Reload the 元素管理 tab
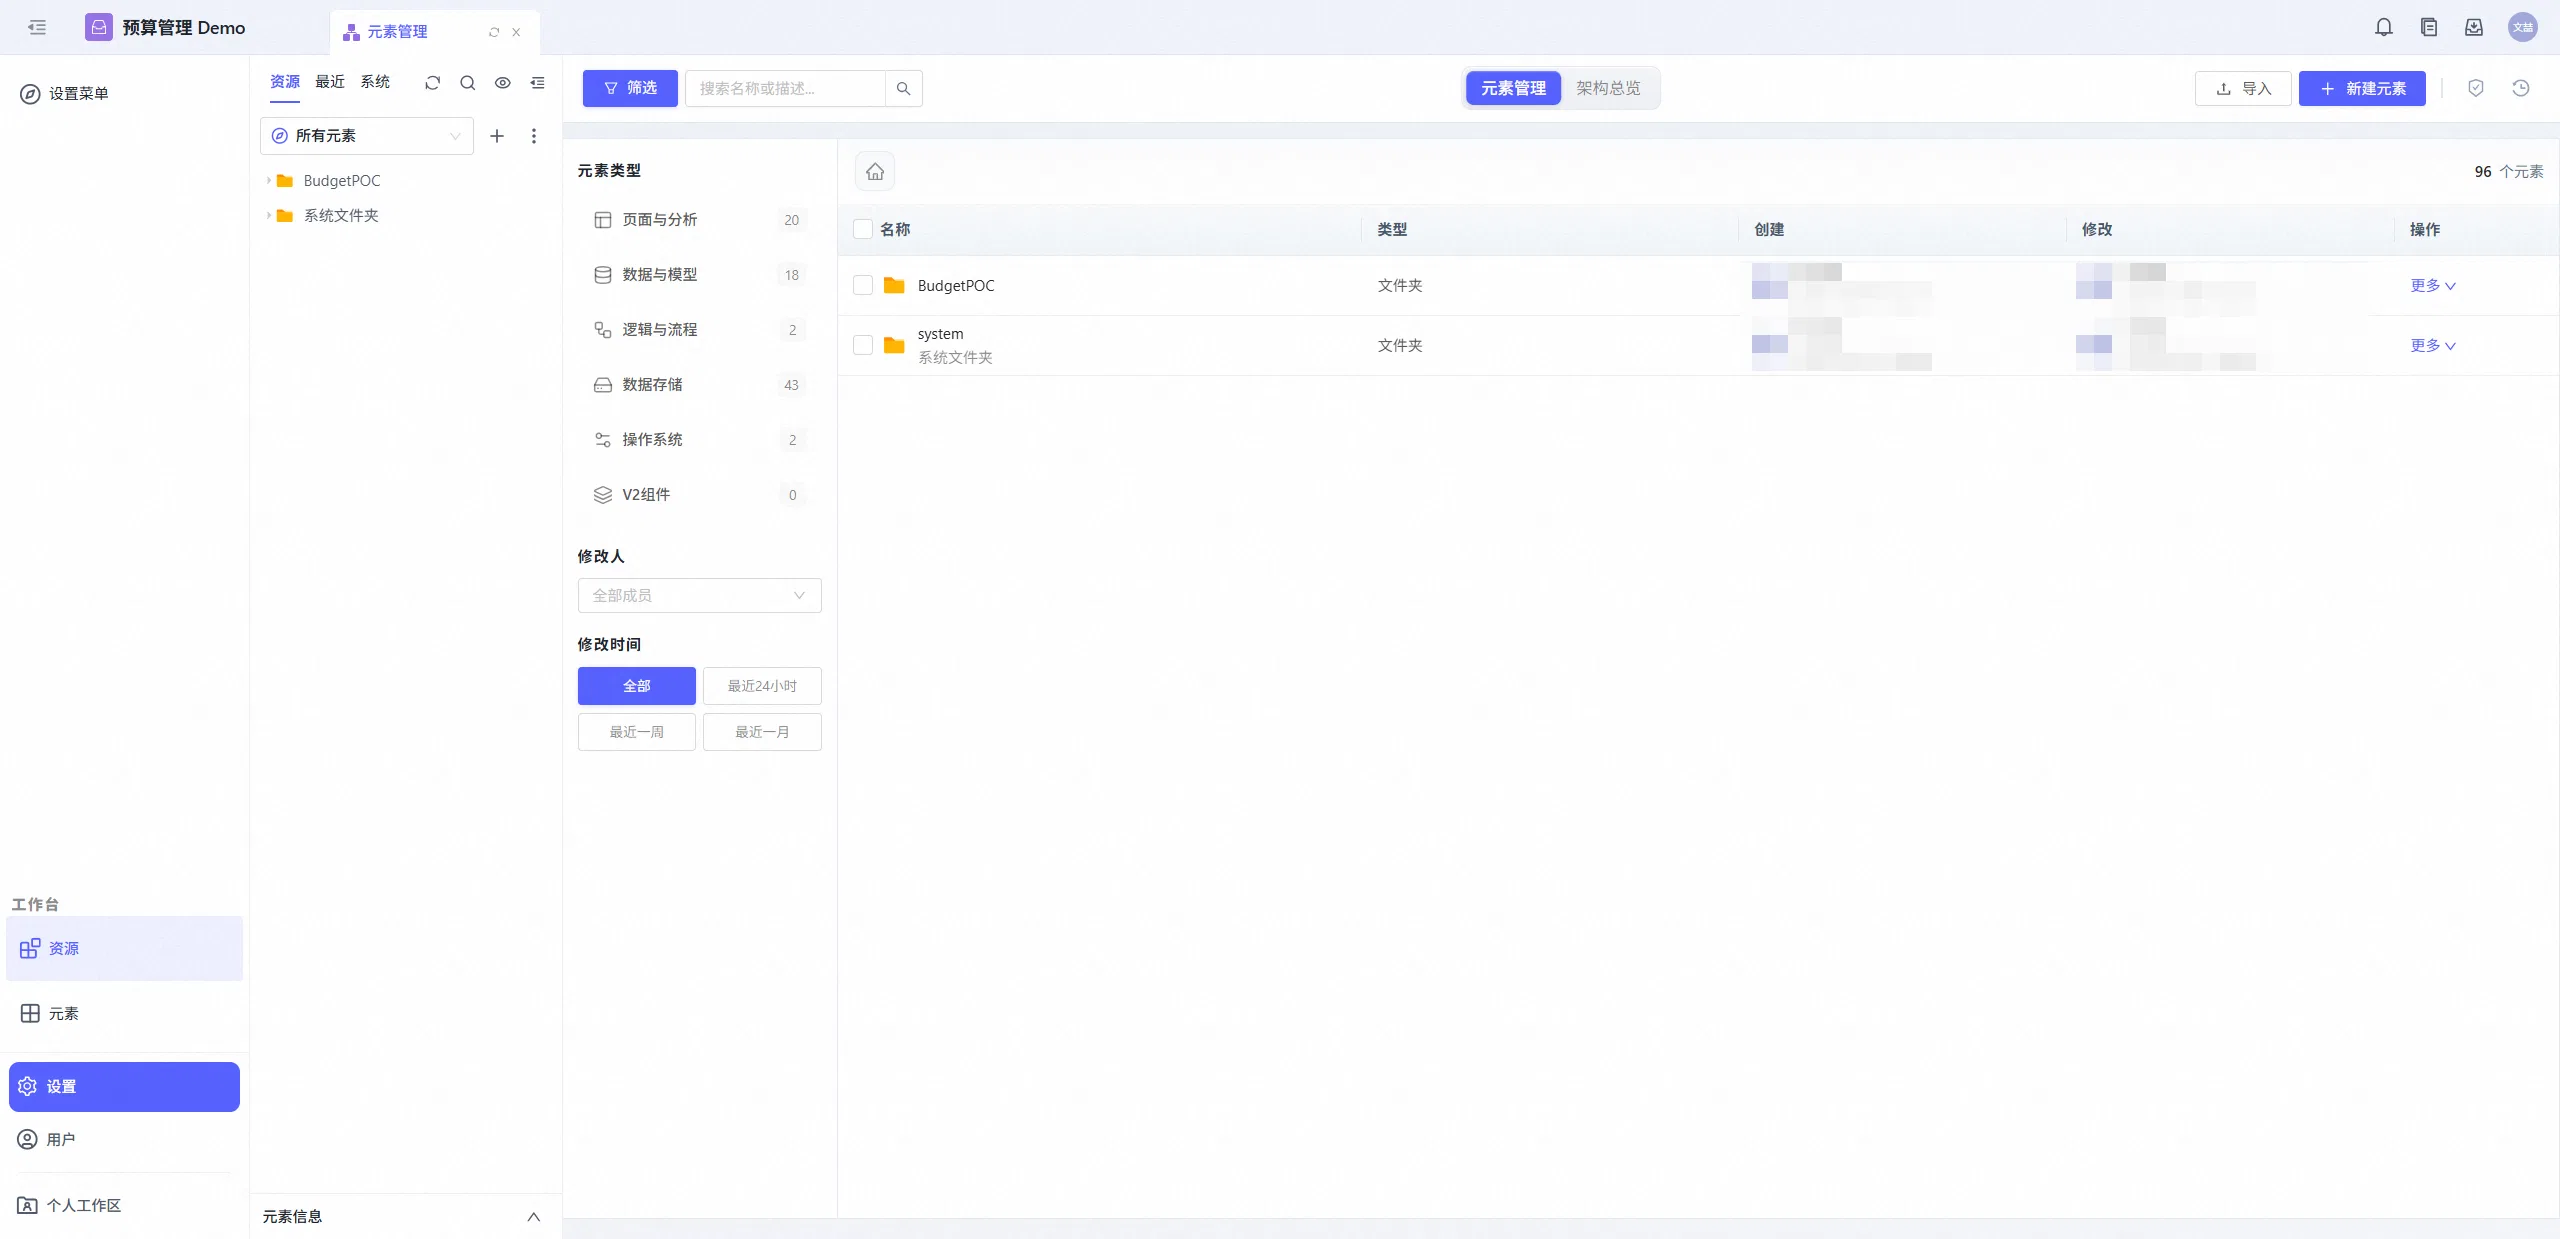 point(494,32)
